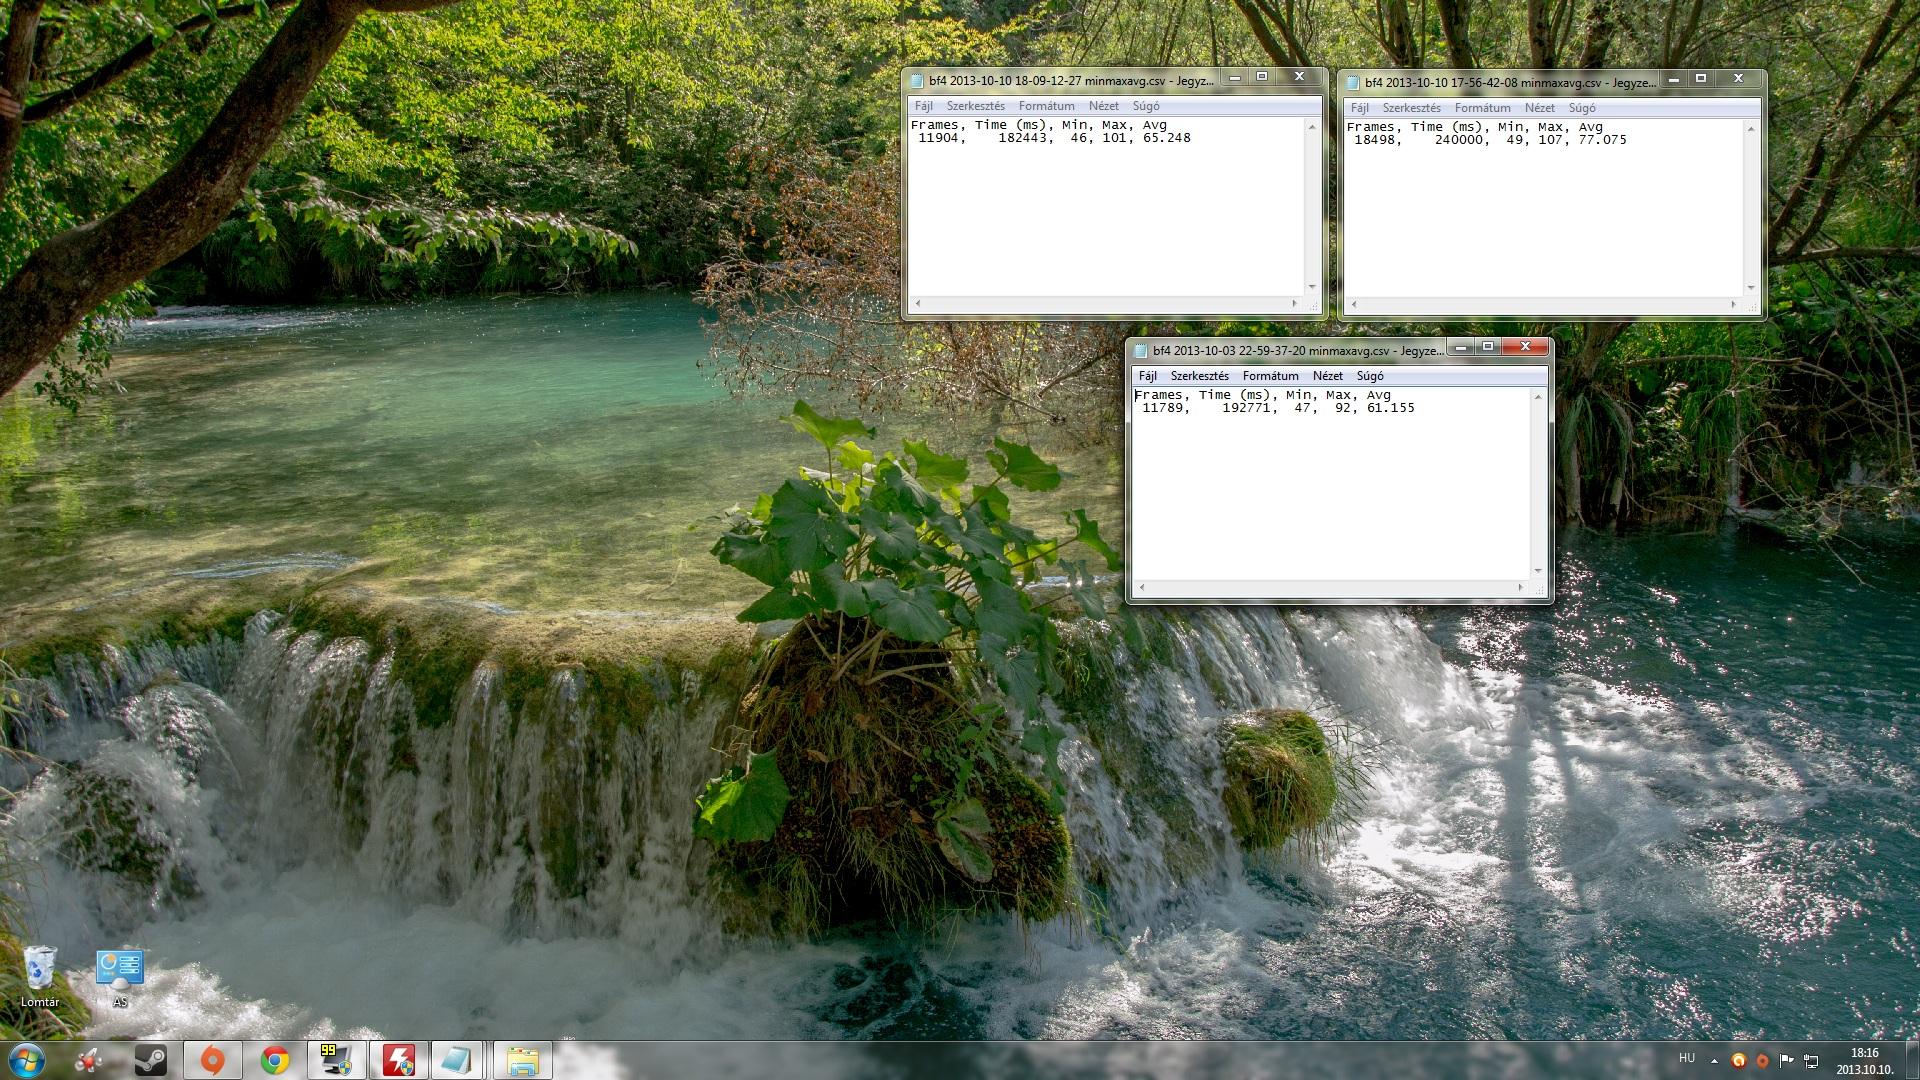Open Steam from the taskbar

tap(152, 1060)
